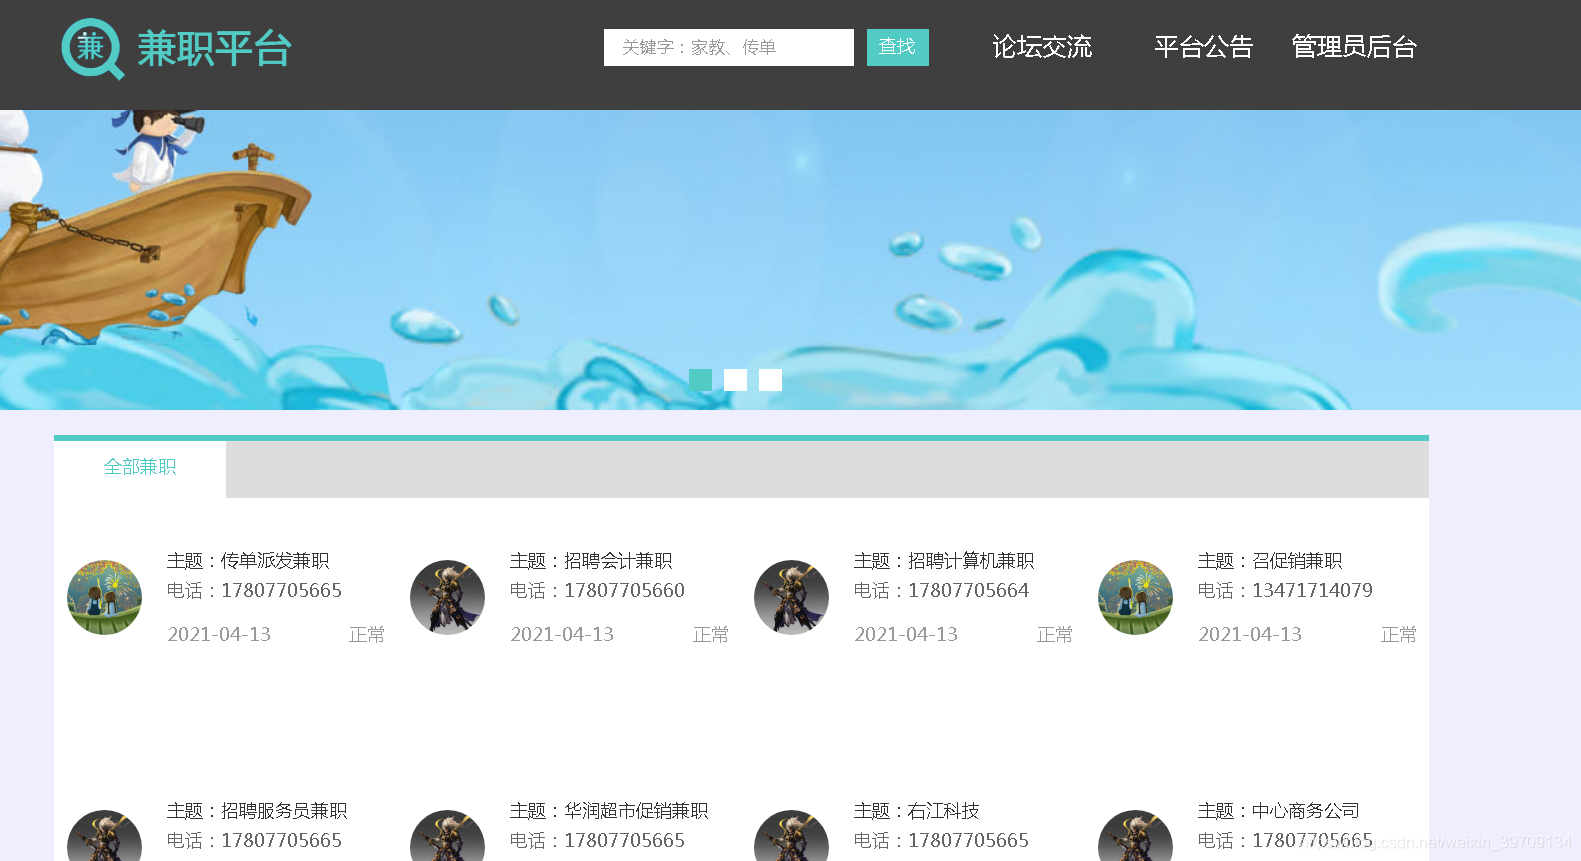This screenshot has height=861, width=1581.
Task: Click 正常 status of 召促销兼职
Action: click(1399, 635)
